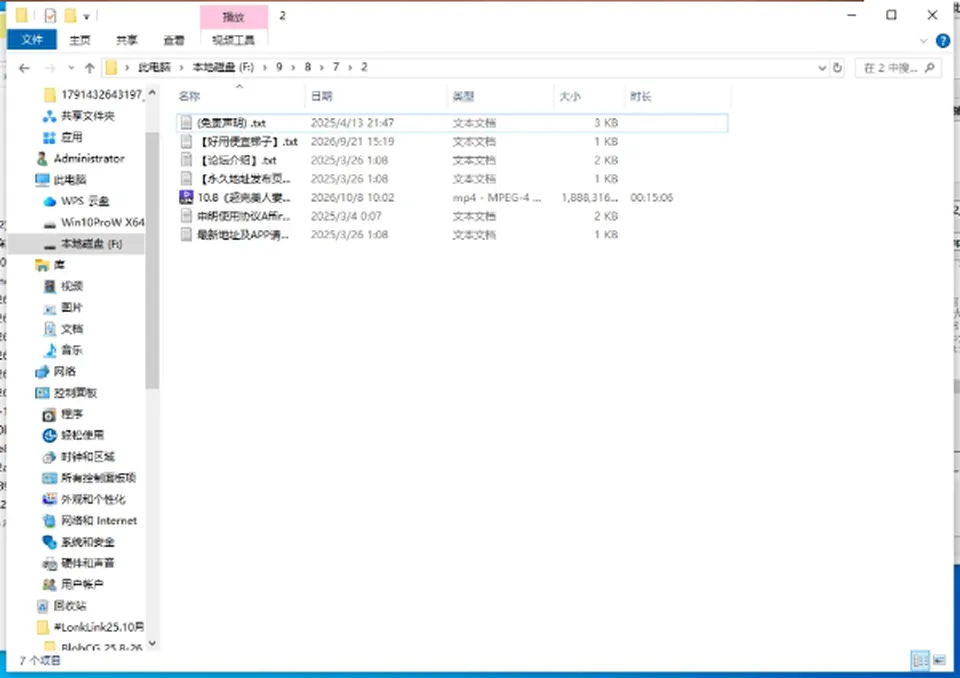Click the search magnifier icon in search box
The height and width of the screenshot is (678, 960).
pos(929,68)
